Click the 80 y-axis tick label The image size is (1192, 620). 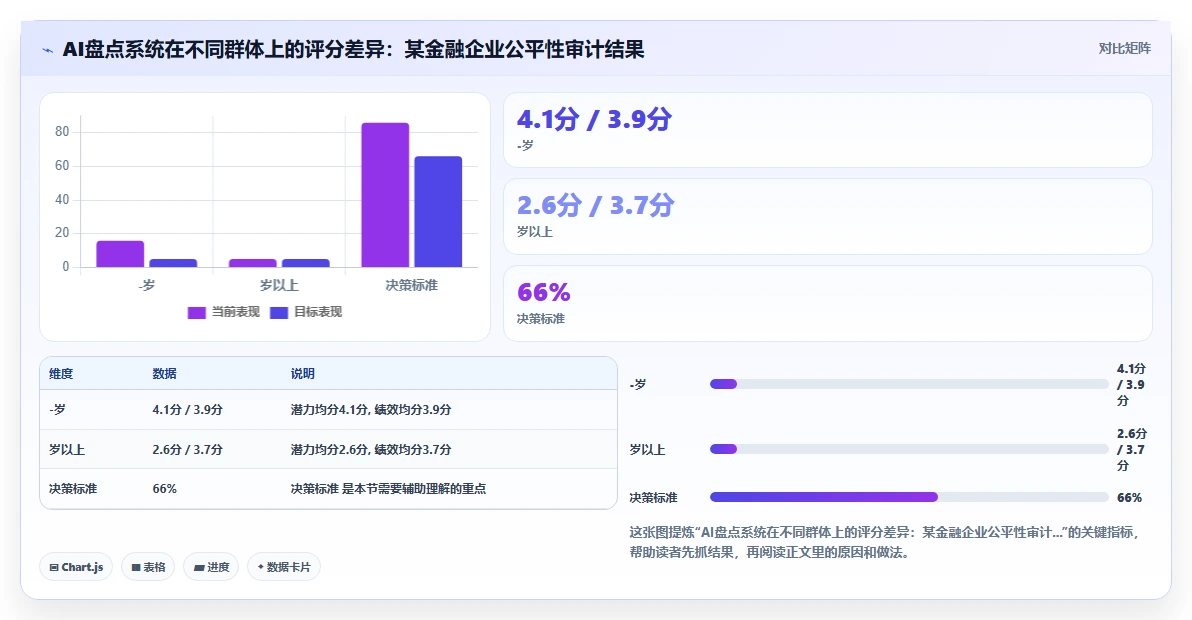click(62, 131)
